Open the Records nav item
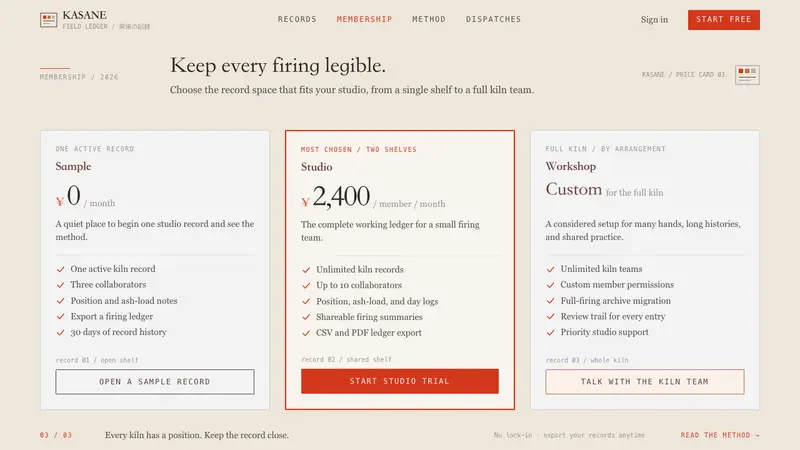 tap(297, 19)
